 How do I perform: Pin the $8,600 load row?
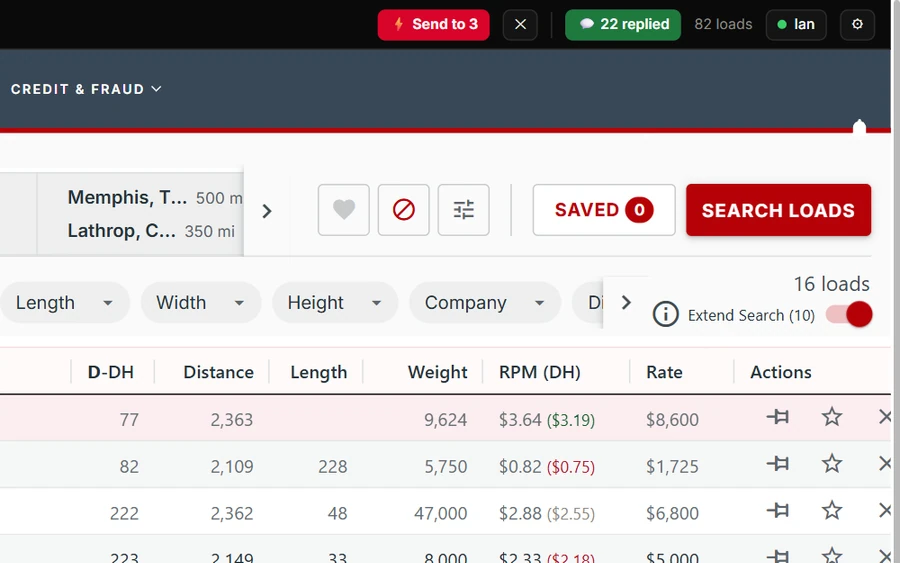[x=778, y=417]
